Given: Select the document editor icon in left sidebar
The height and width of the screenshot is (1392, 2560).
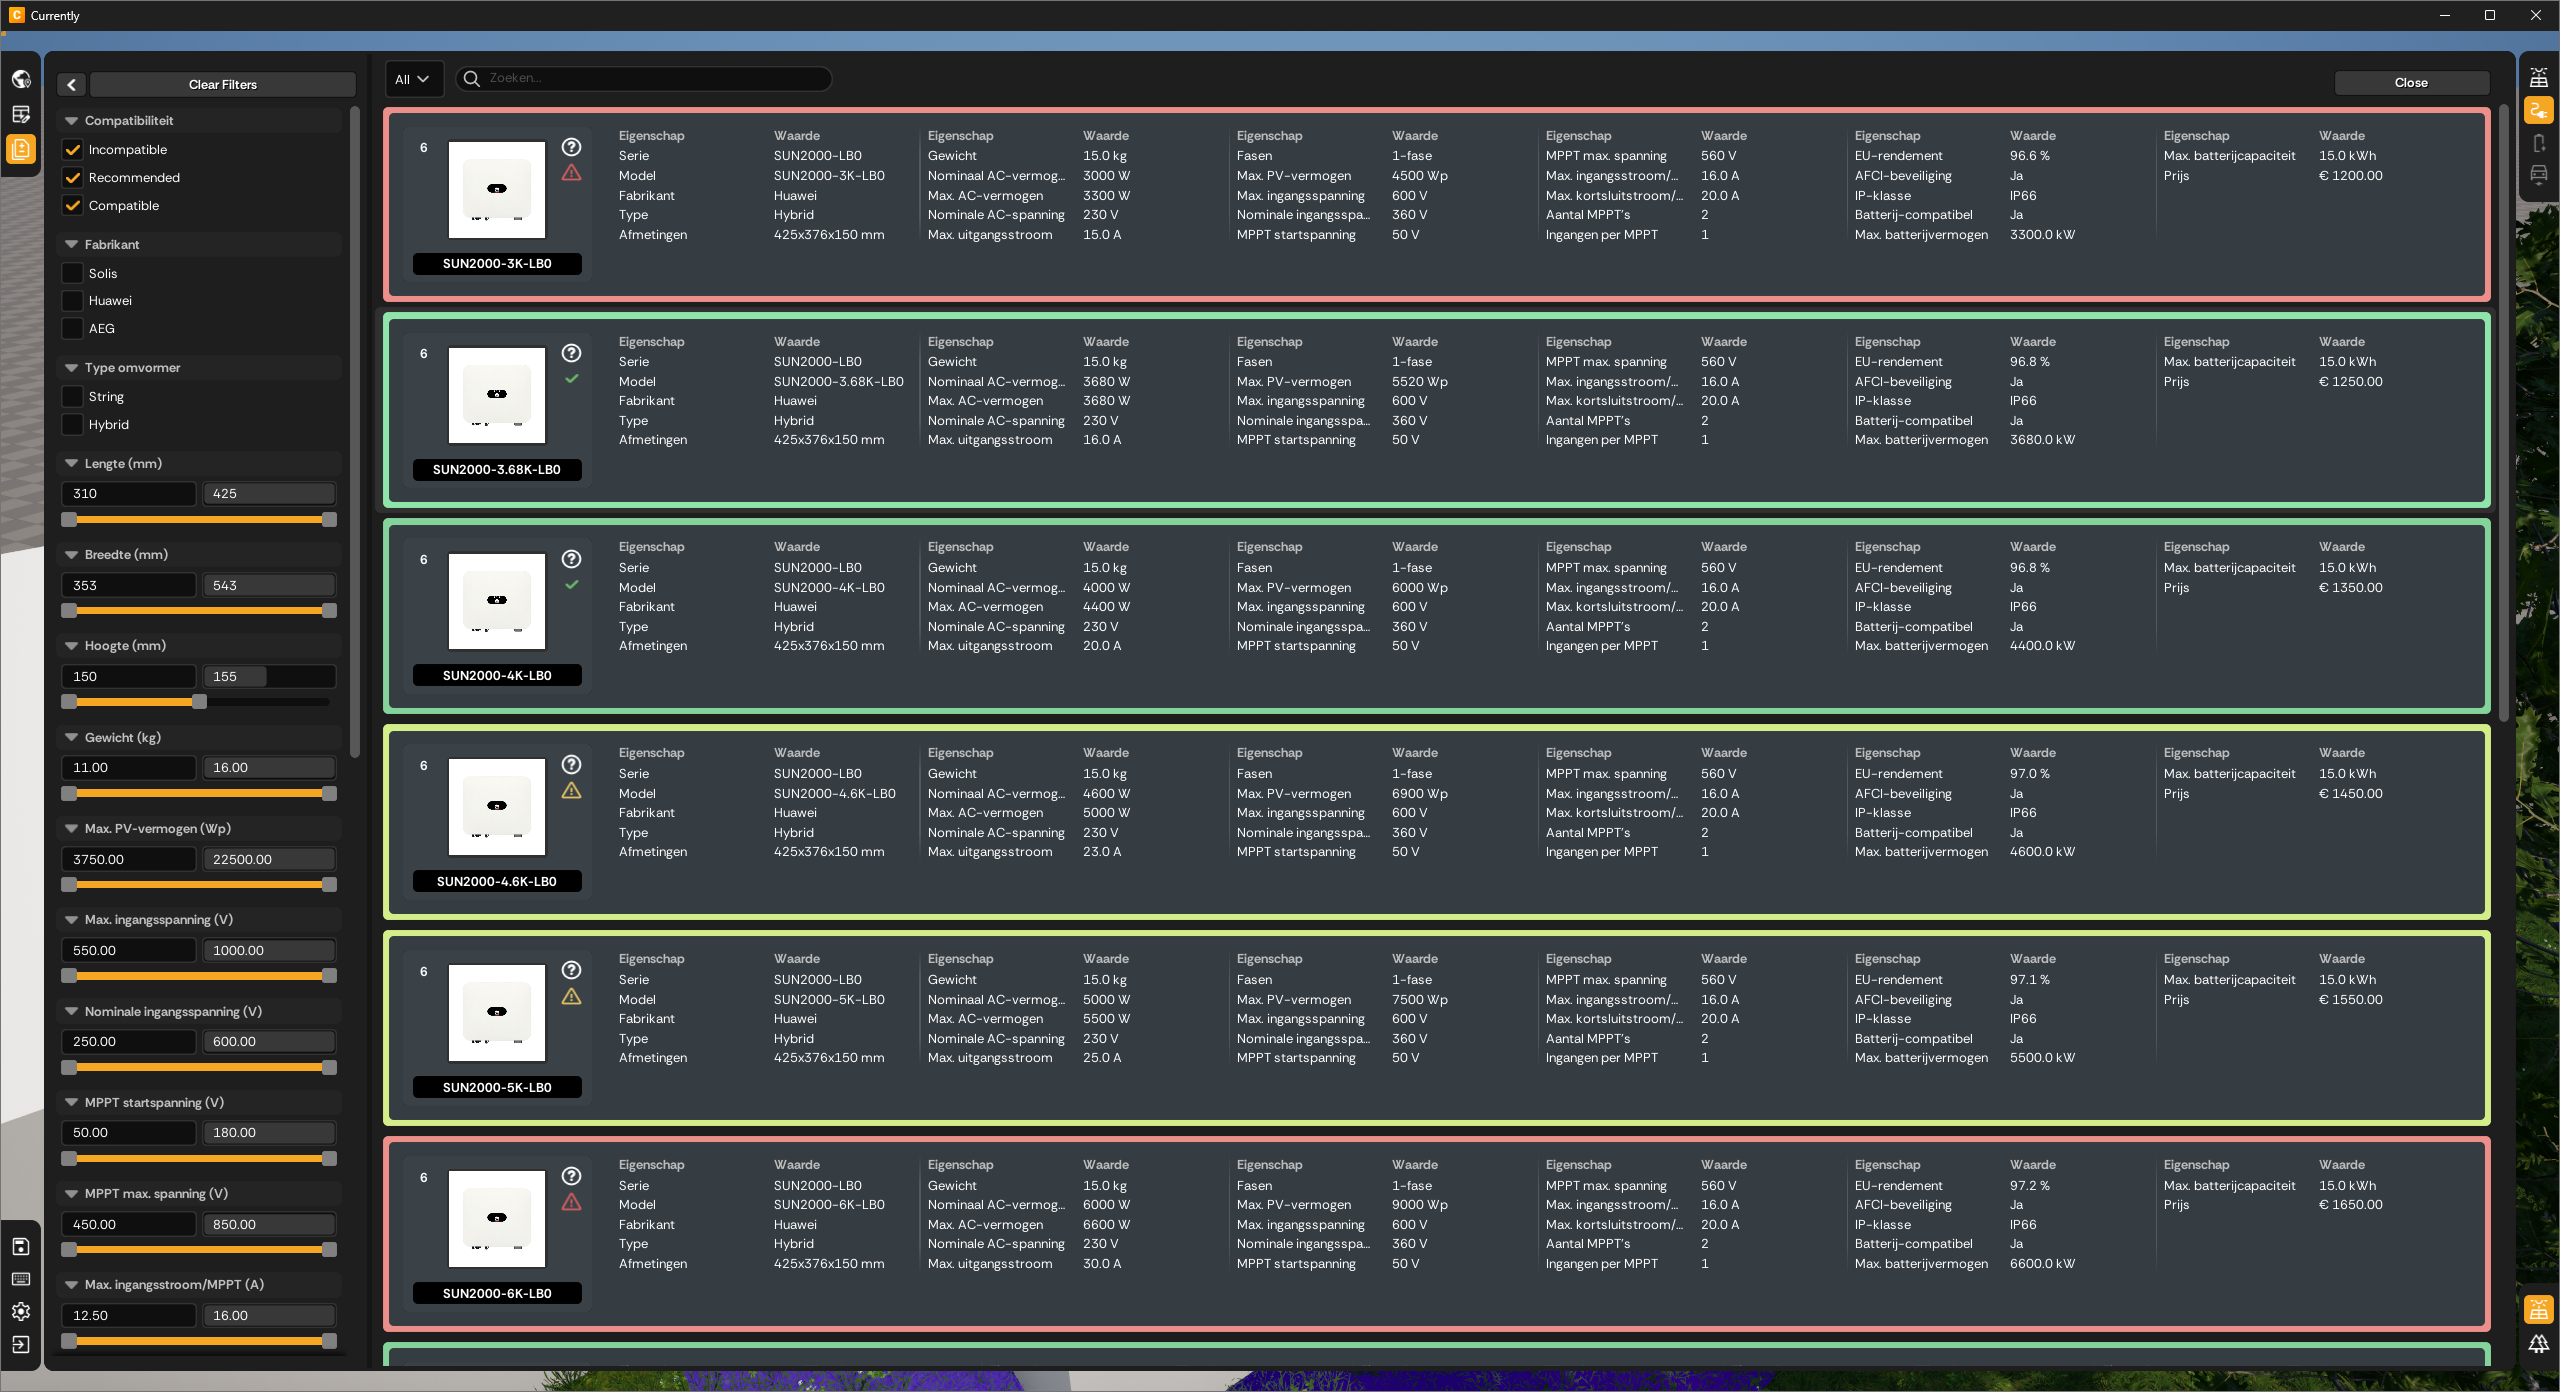Looking at the screenshot, I should pos(21,114).
